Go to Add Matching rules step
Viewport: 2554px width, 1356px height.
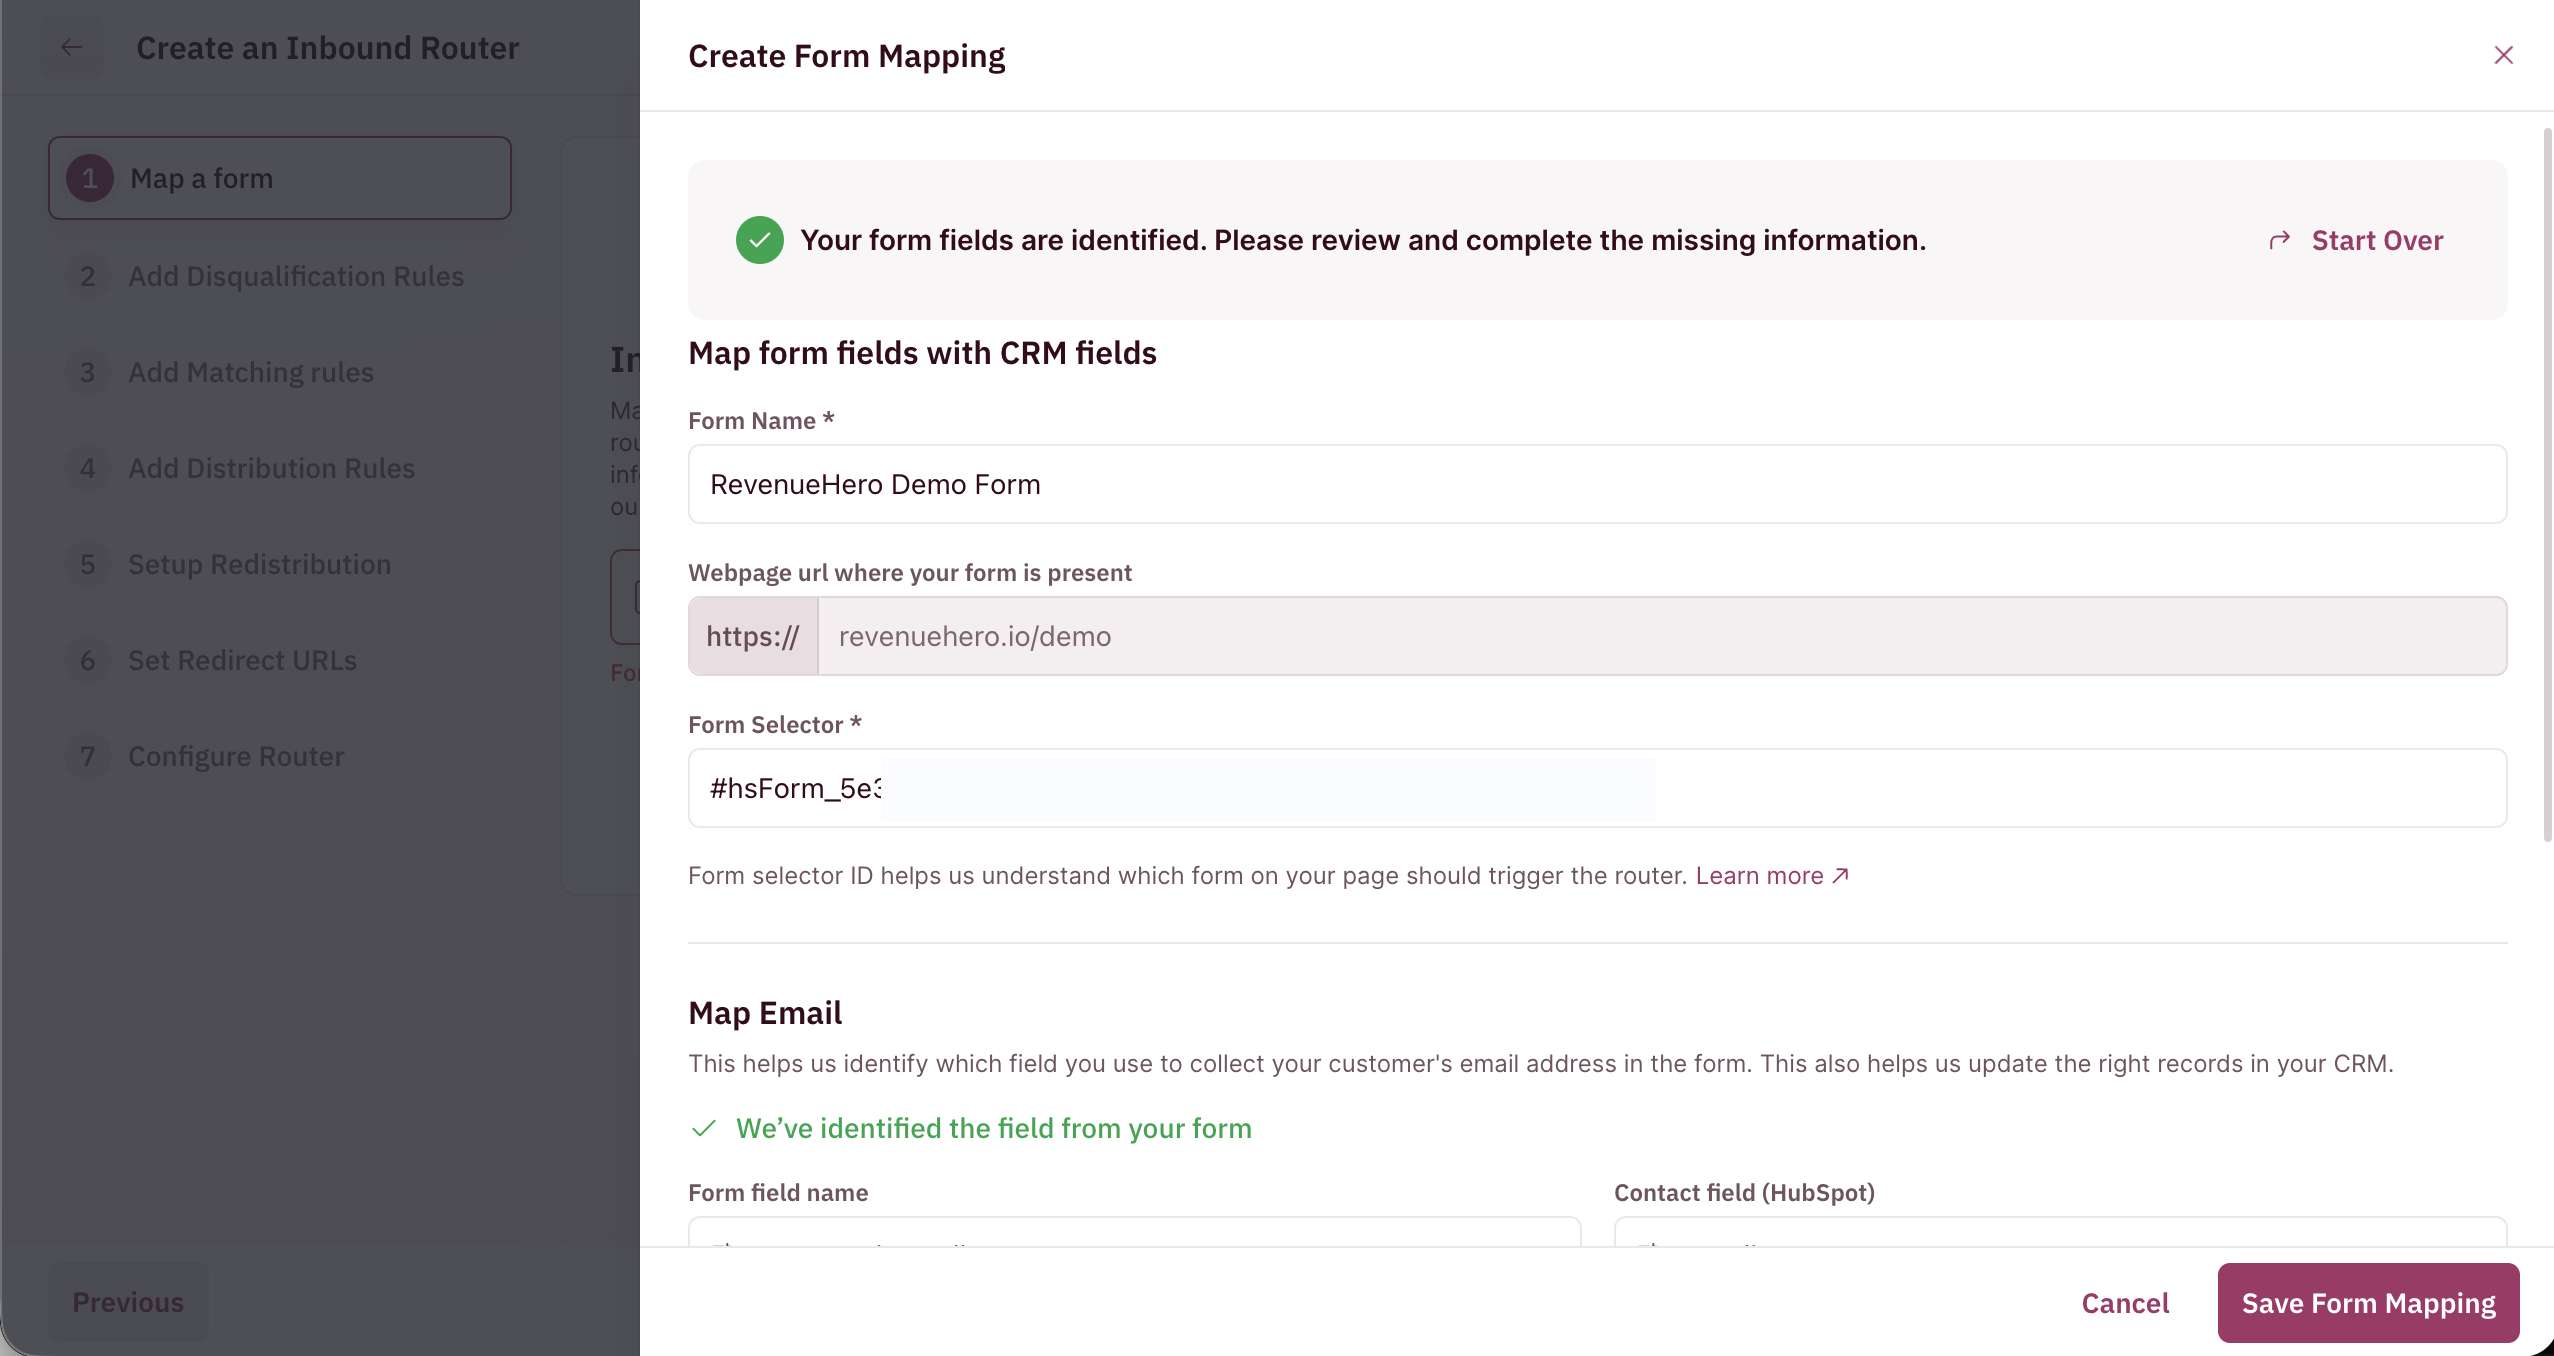tap(221, 372)
